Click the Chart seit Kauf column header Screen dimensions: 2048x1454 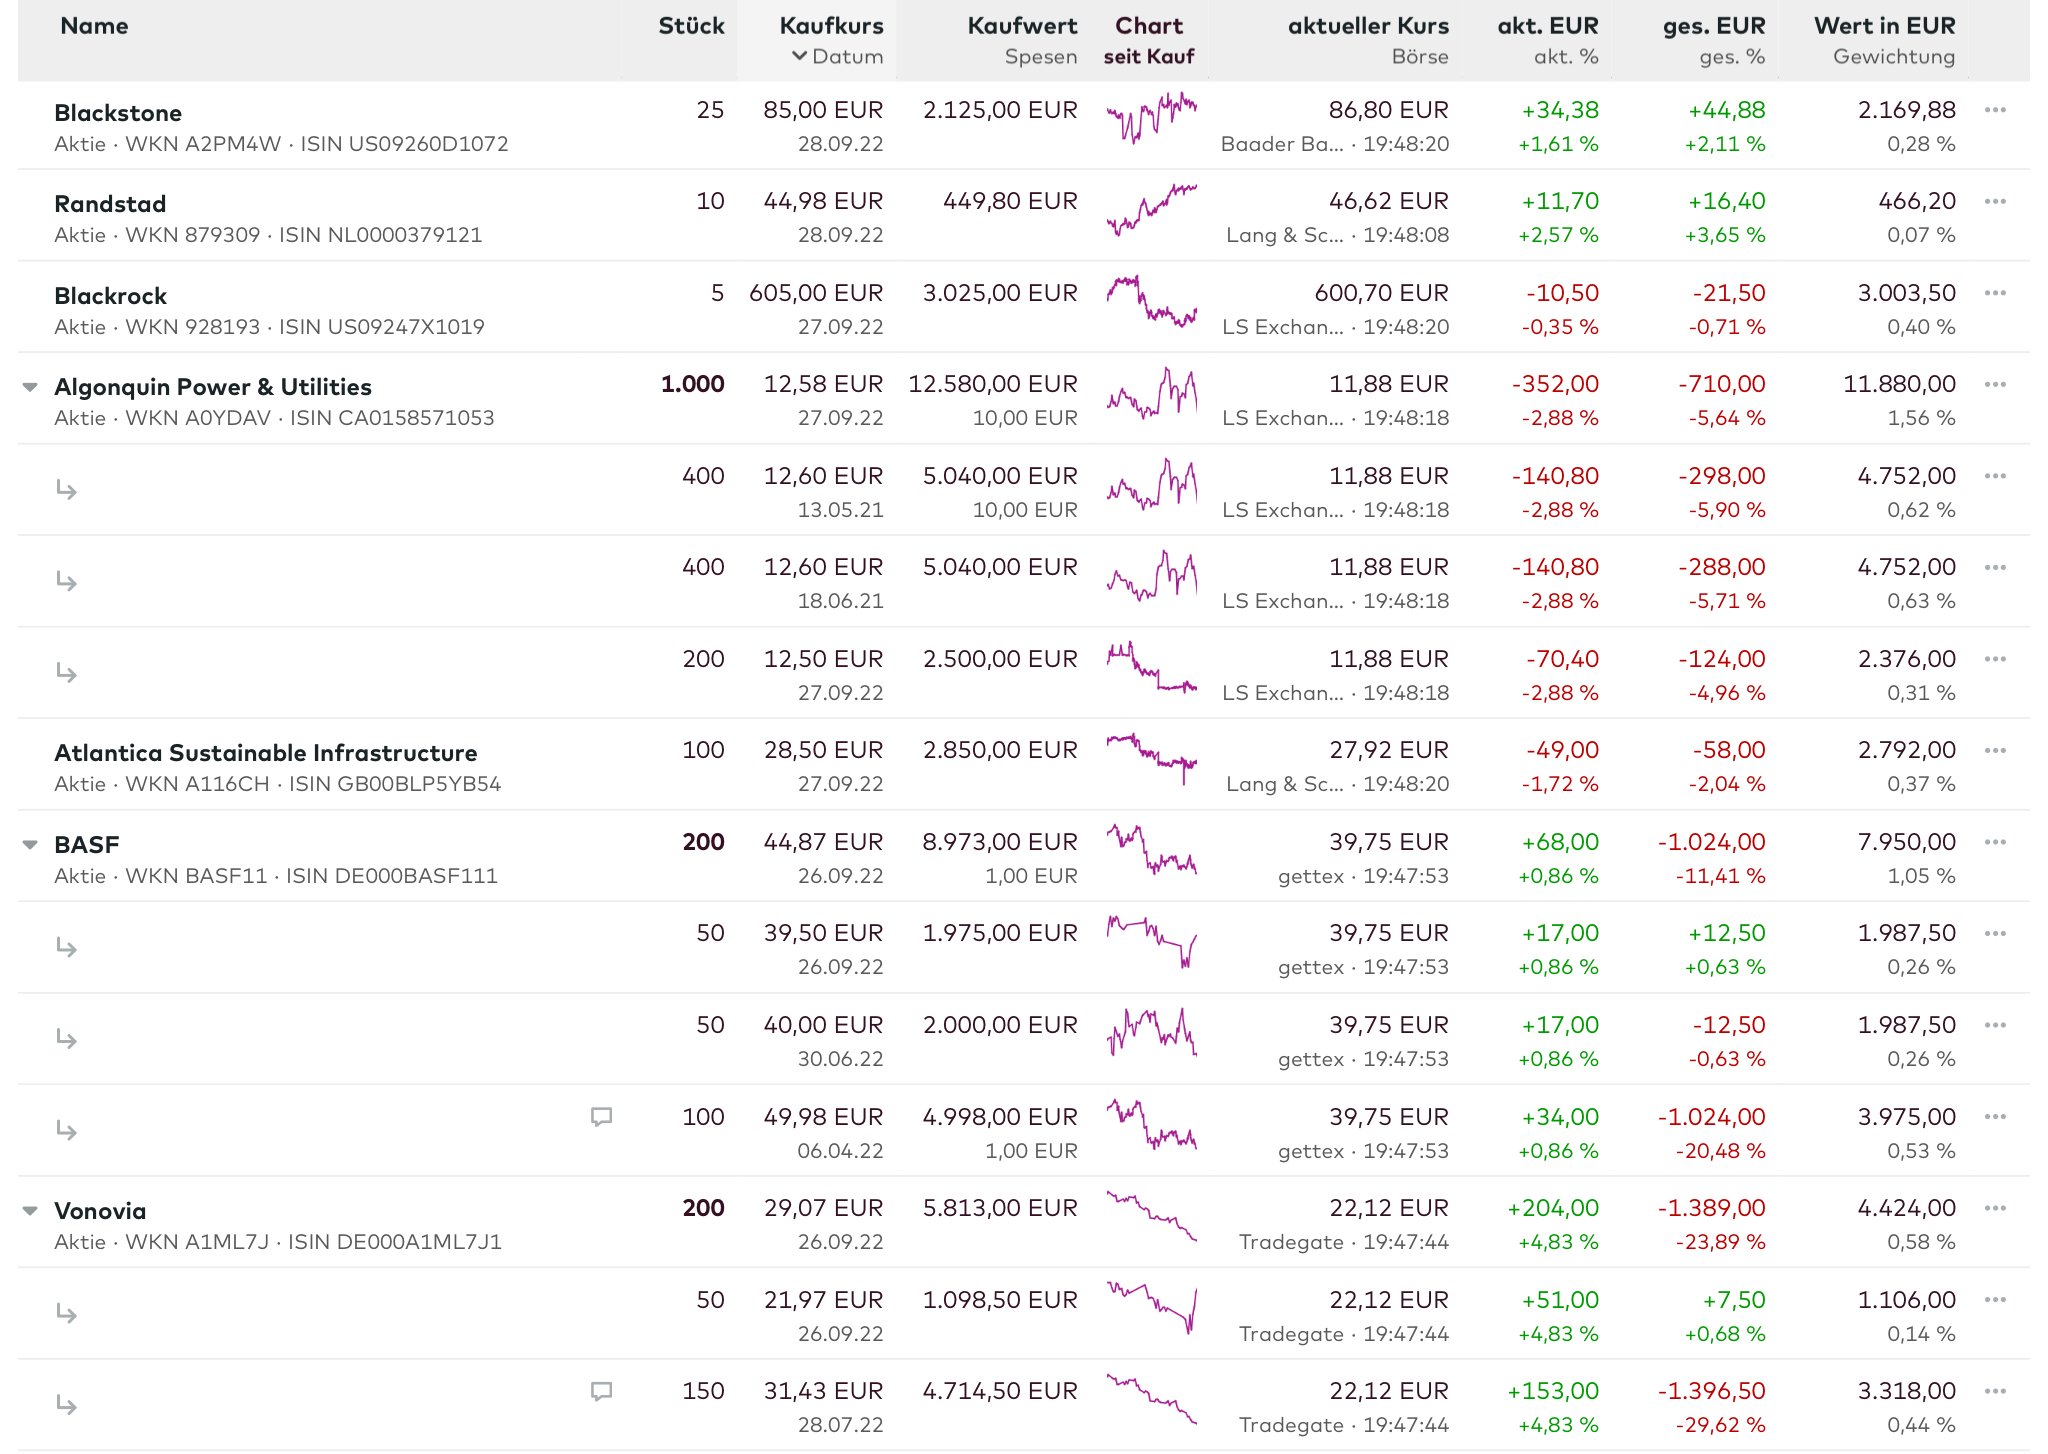(x=1149, y=40)
